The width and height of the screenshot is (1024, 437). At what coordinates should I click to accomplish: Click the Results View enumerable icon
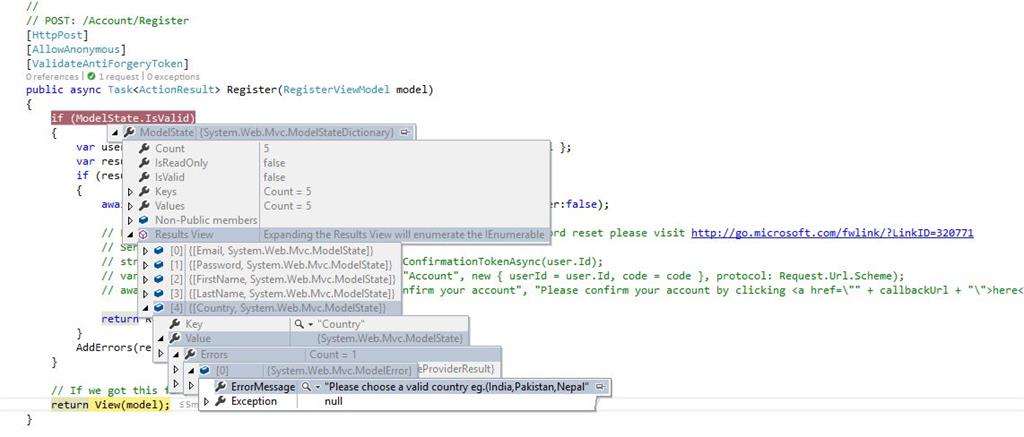[143, 235]
